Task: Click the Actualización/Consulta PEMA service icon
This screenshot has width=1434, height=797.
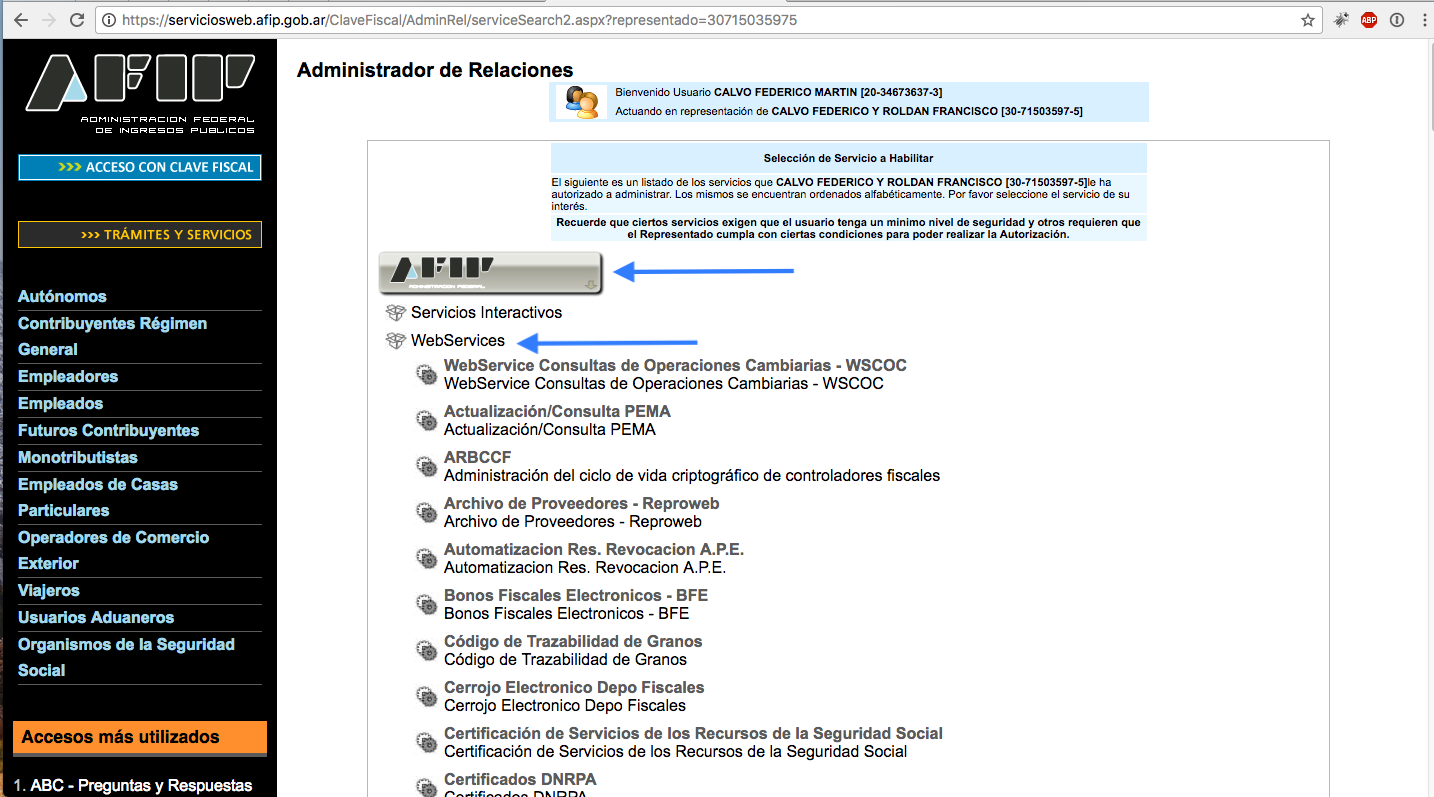Action: [426, 419]
